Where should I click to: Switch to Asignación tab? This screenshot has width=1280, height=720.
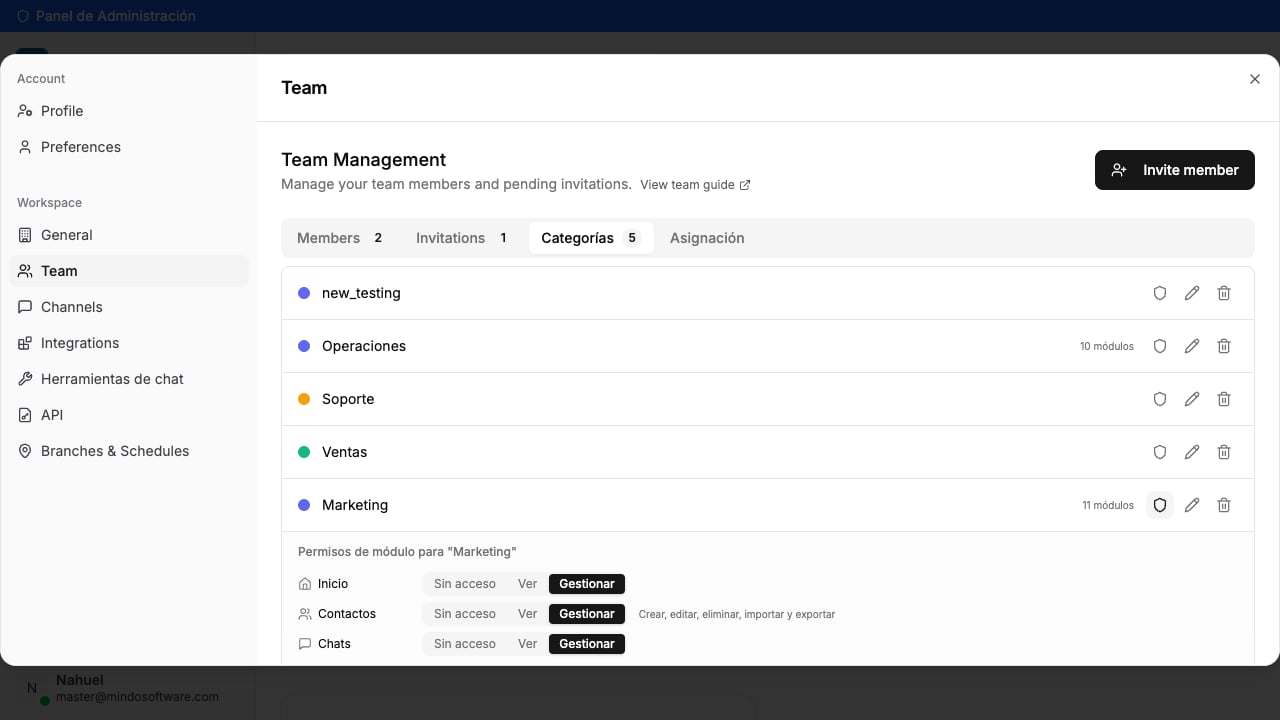click(x=707, y=238)
